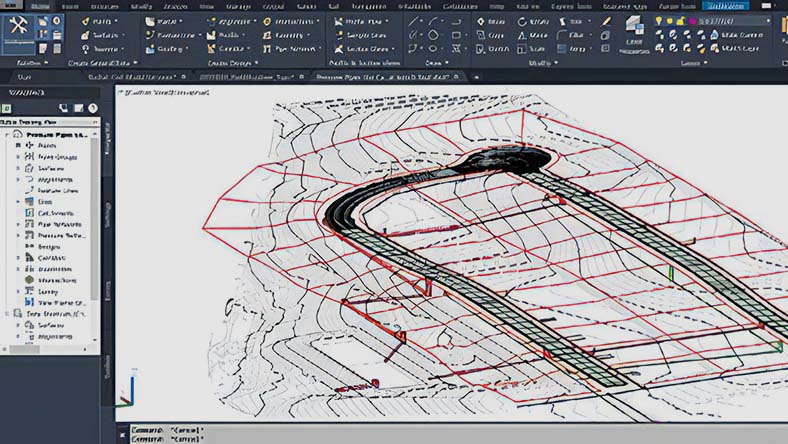Select the Move modify tool
This screenshot has height=444, width=788.
[x=491, y=22]
